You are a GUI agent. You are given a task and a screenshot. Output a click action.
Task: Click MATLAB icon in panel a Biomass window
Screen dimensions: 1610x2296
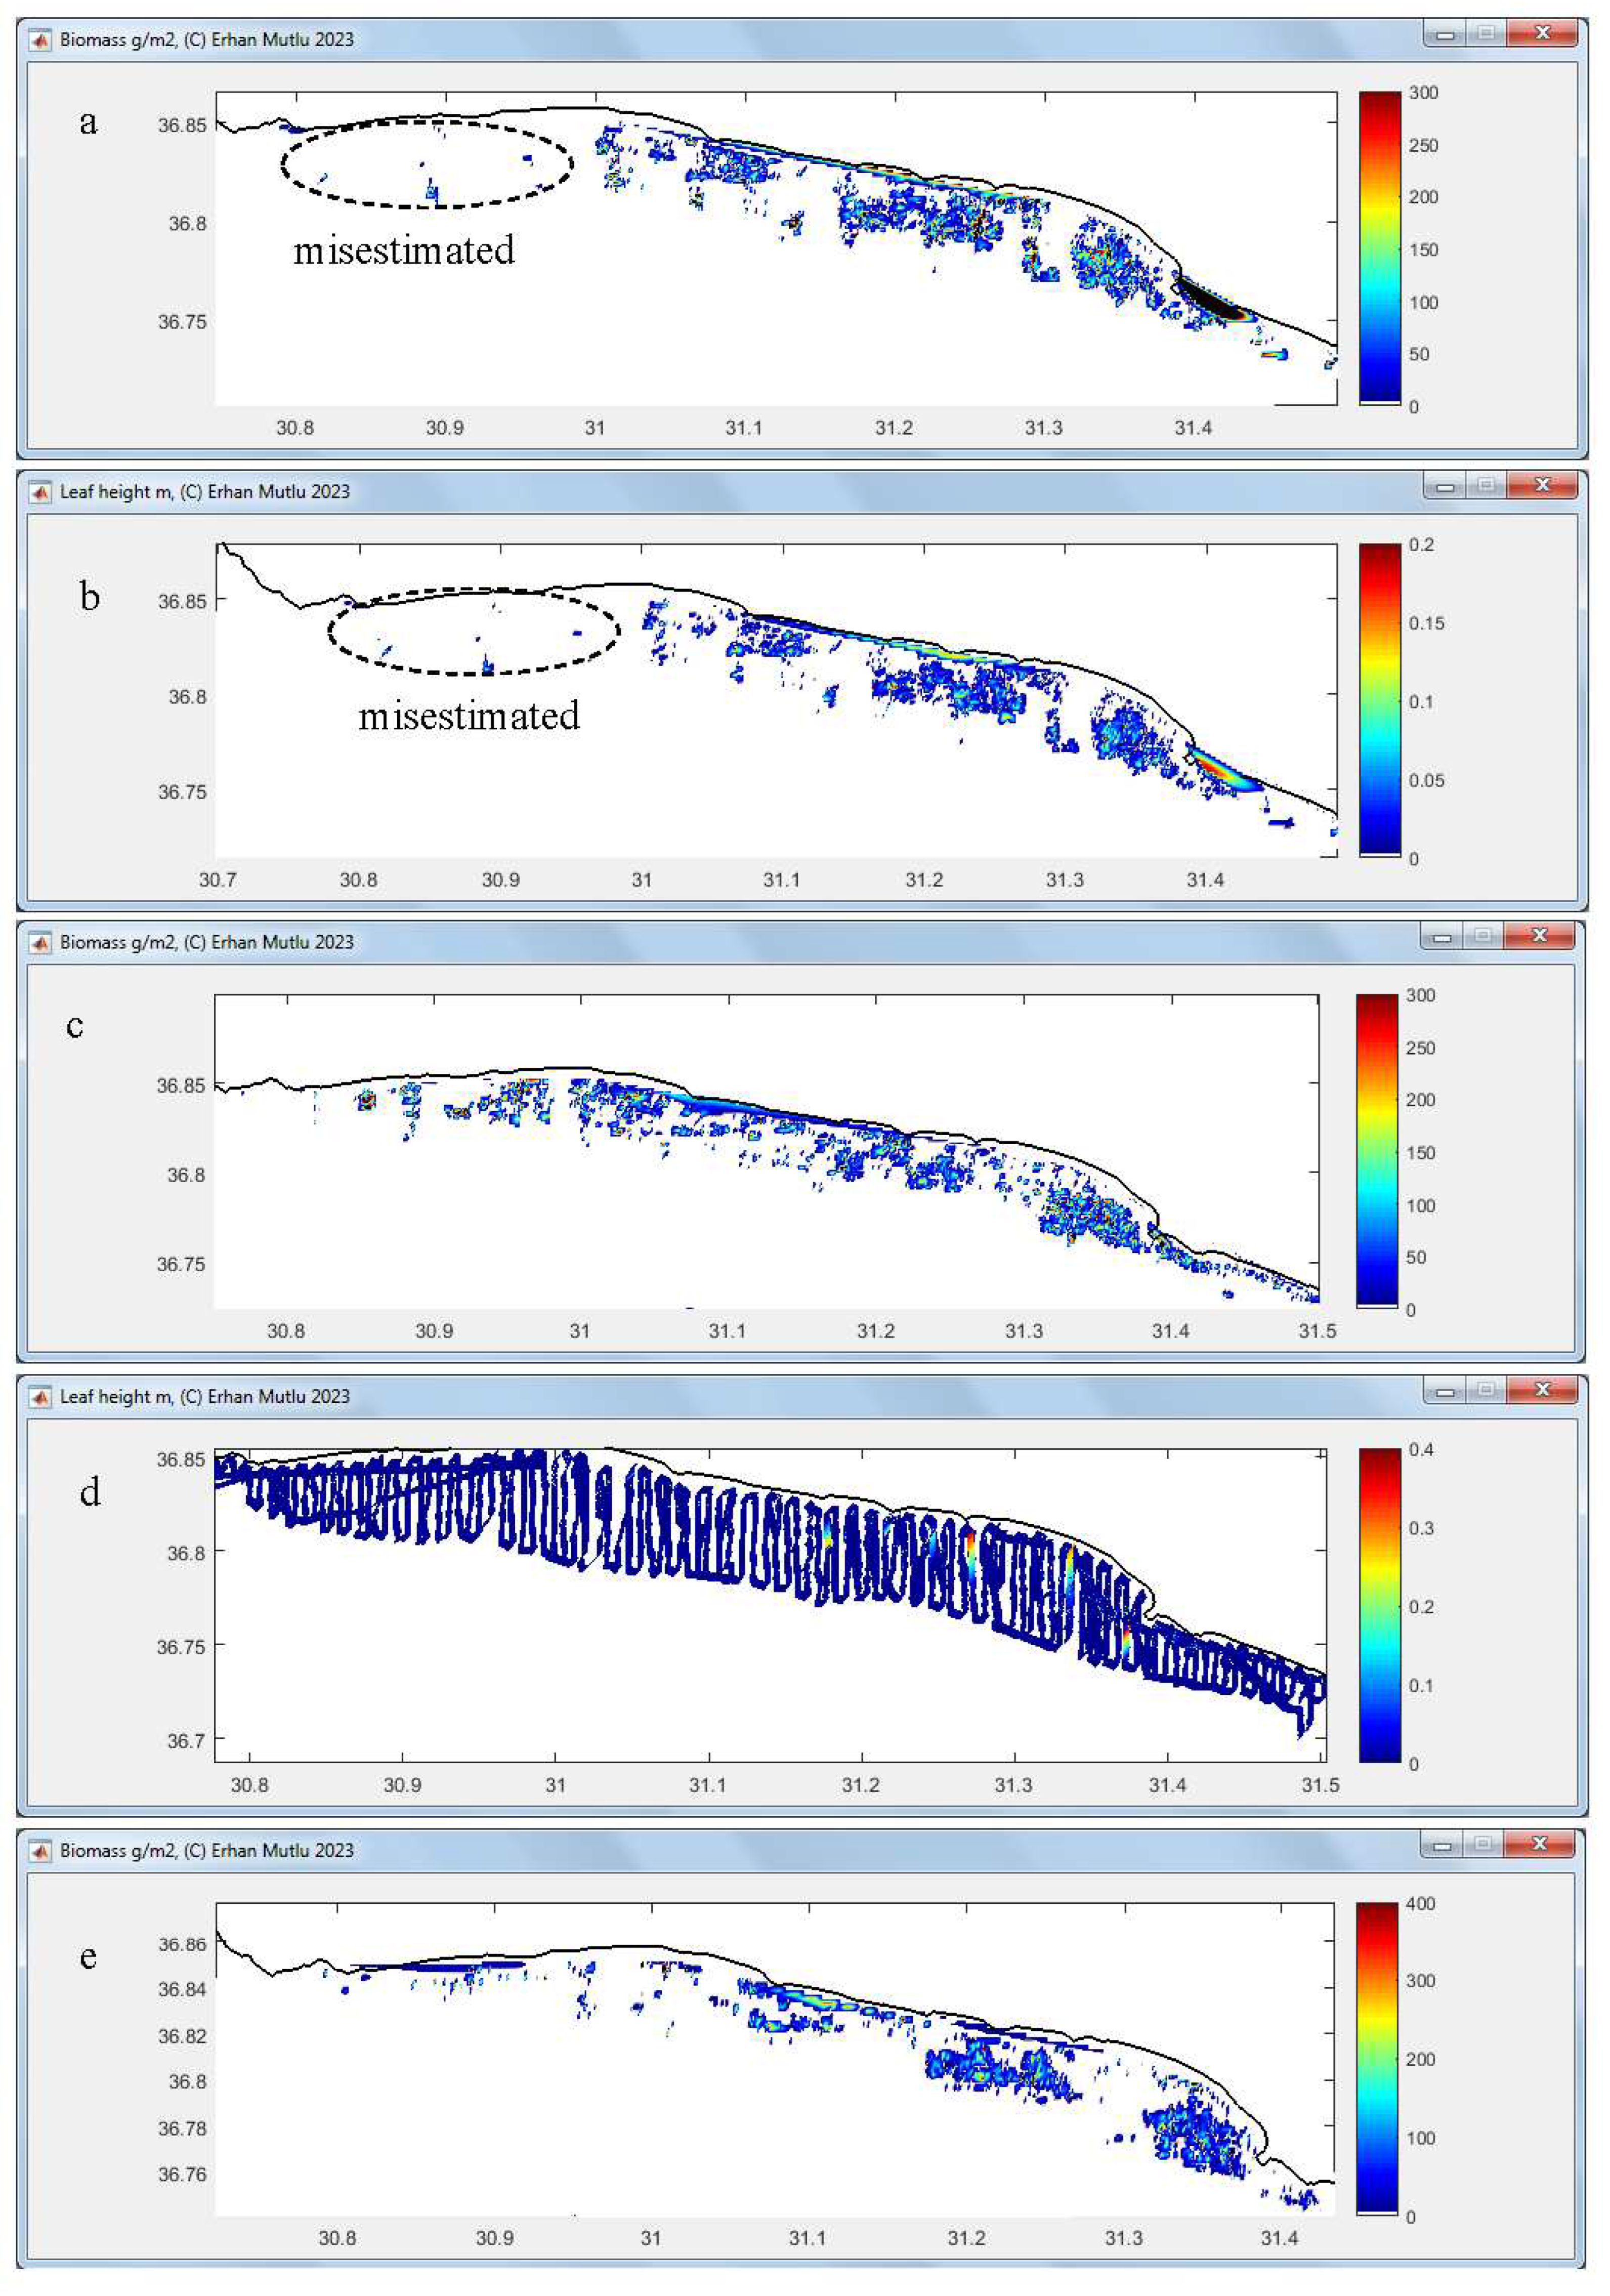click(40, 40)
